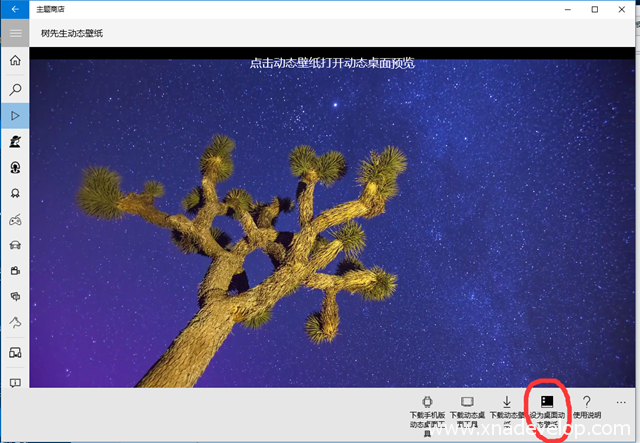Screen dimensions: 640x443
Task: Open the truck category in sidebar
Action: 15,349
